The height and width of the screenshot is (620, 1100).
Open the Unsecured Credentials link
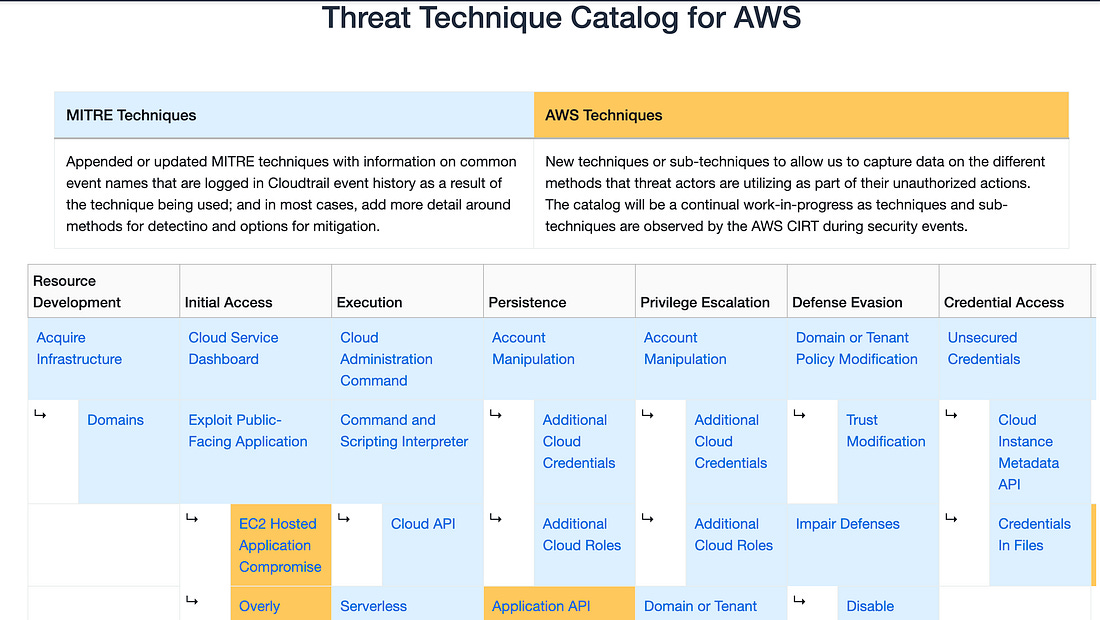click(984, 349)
